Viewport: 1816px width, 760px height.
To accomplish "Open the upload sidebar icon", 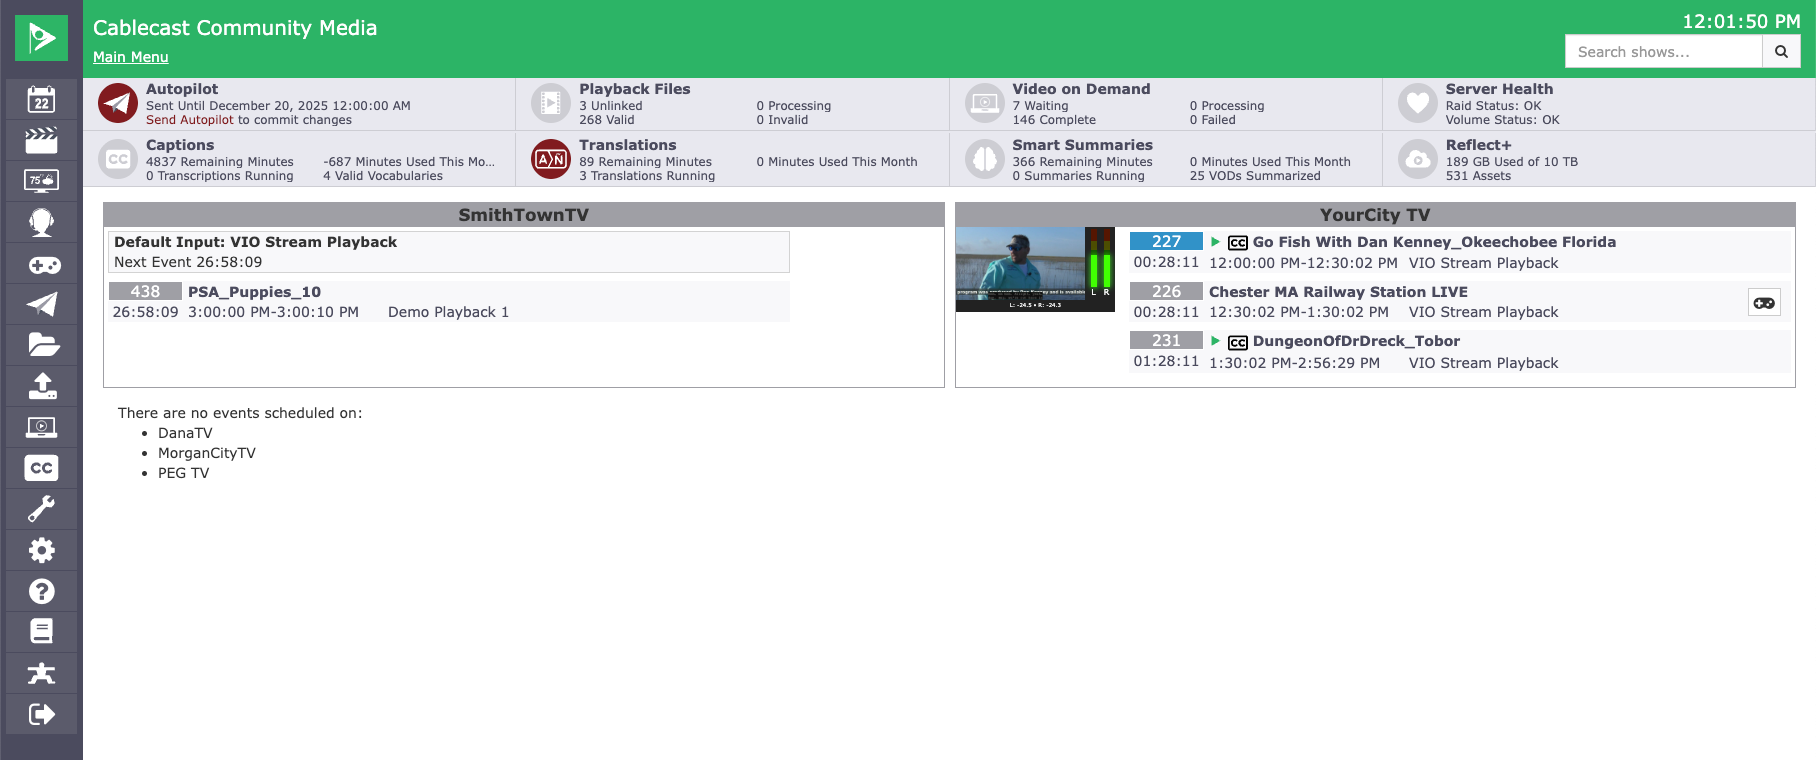I will pos(41,386).
